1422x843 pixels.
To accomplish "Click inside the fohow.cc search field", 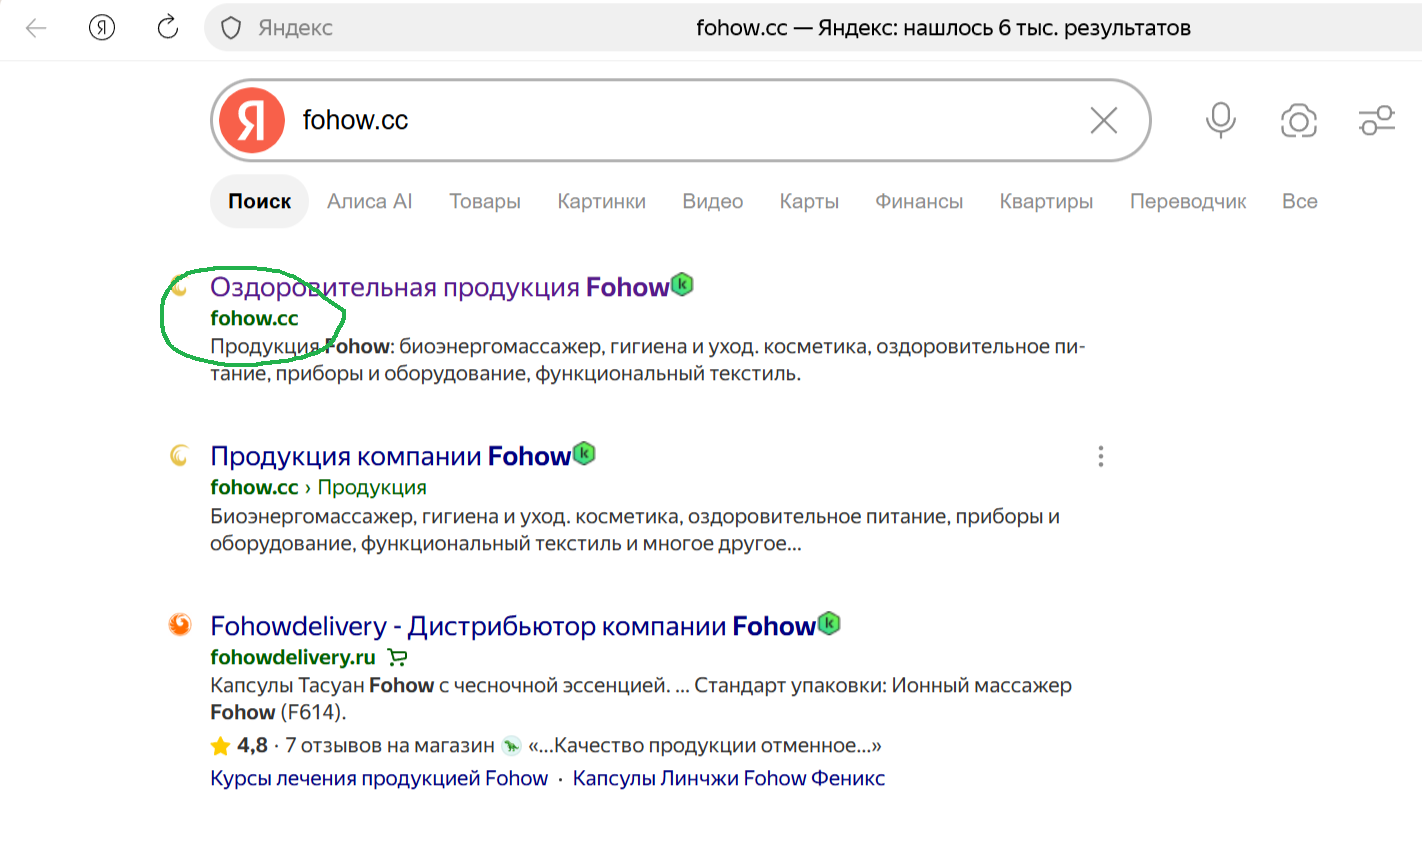I will tap(680, 120).
